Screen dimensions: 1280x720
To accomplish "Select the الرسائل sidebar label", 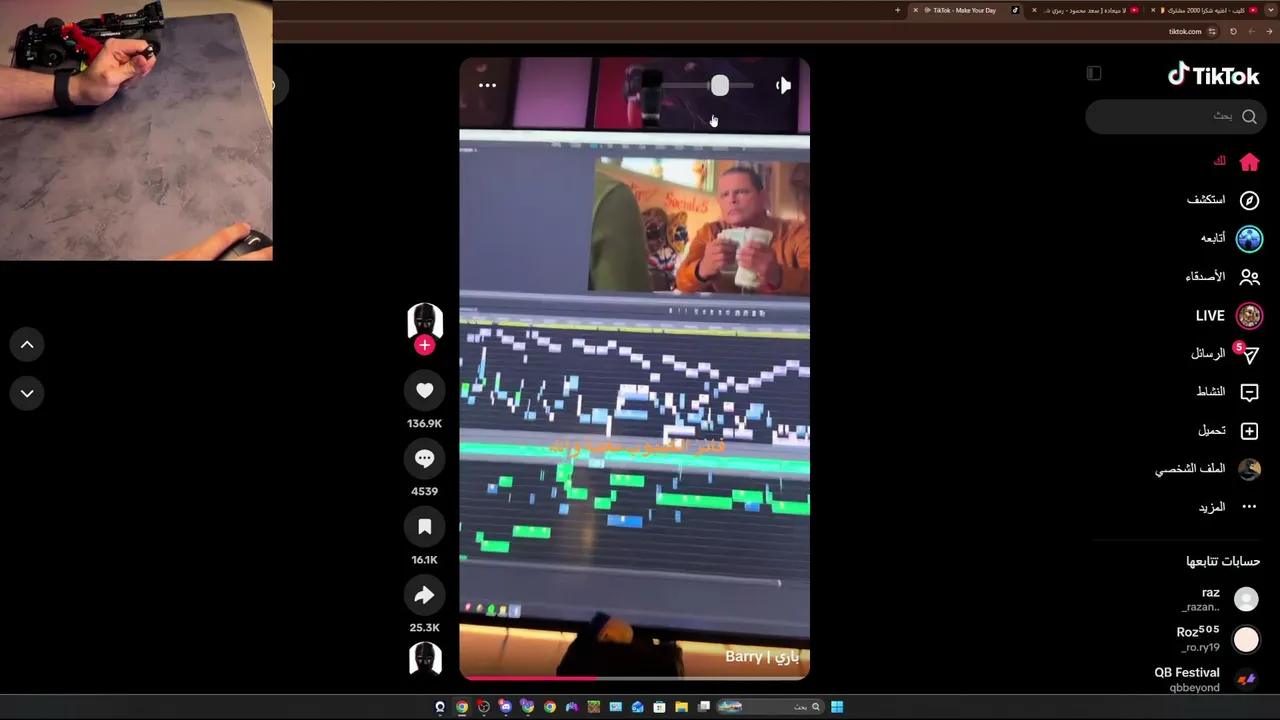I will click(x=1208, y=354).
